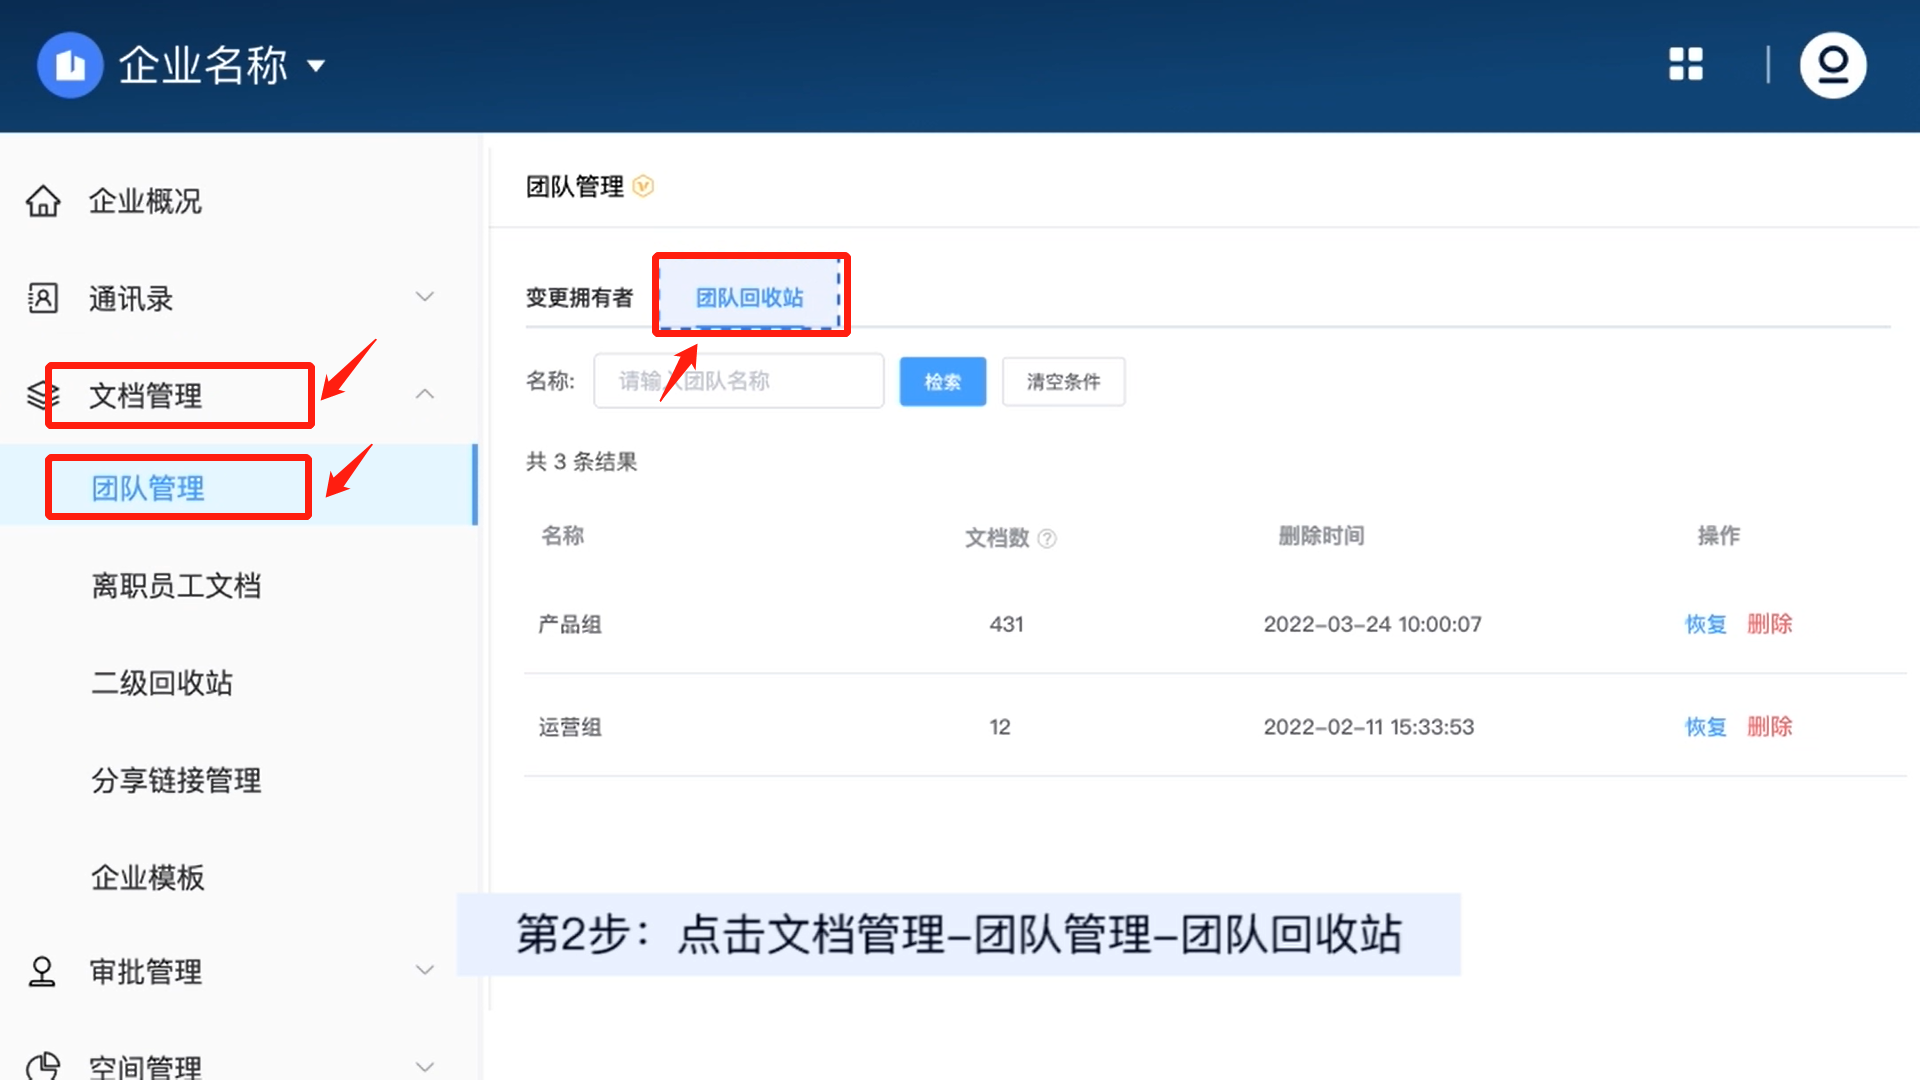The height and width of the screenshot is (1080, 1920).
Task: Collapse the 文档管理 chevron
Action: click(425, 394)
